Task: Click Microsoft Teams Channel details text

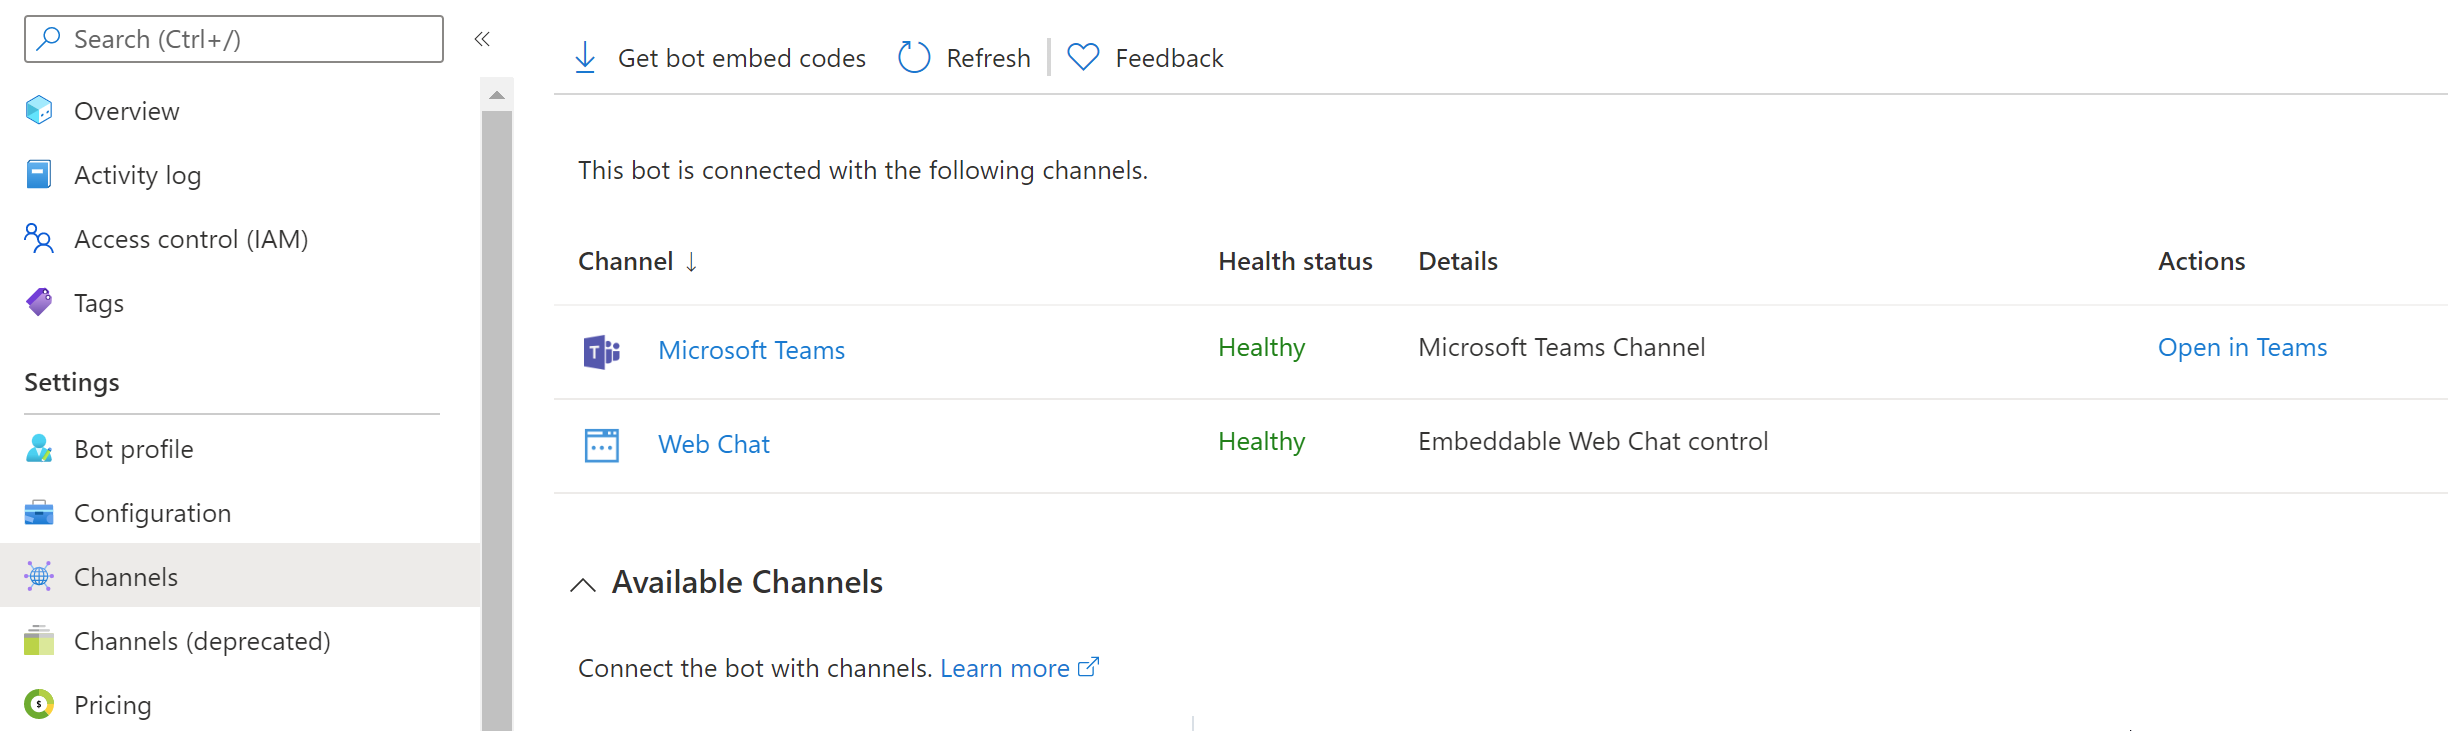Action: 1561,347
